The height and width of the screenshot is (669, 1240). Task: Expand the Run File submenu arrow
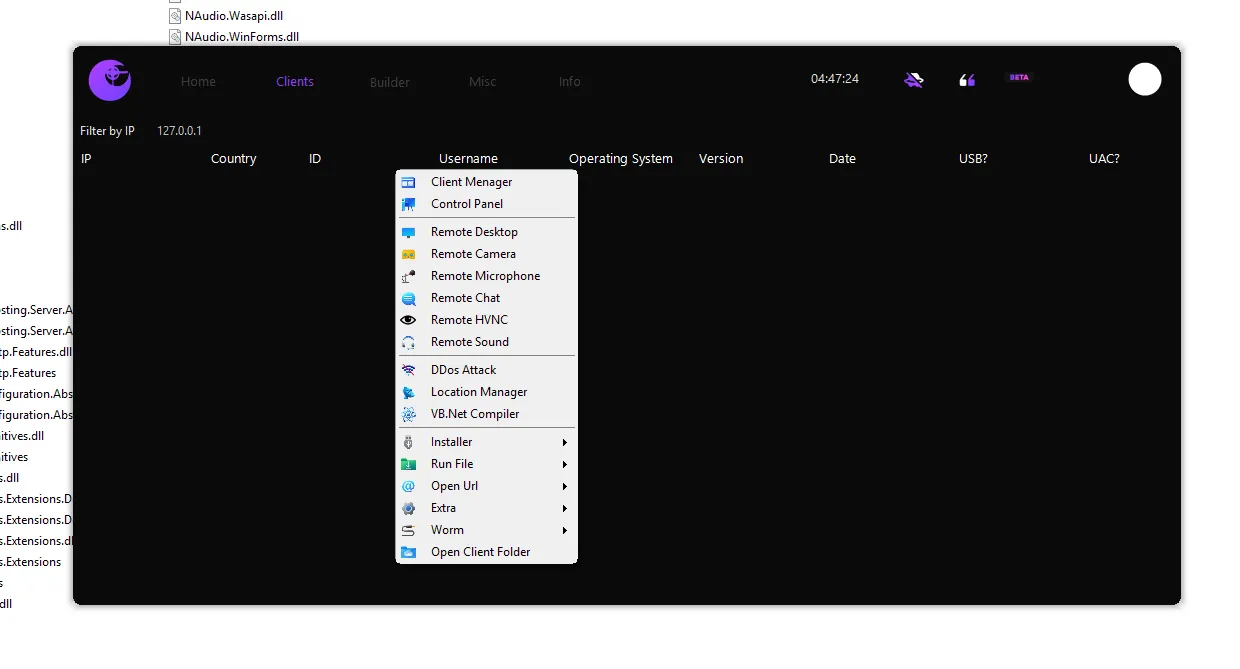[565, 464]
